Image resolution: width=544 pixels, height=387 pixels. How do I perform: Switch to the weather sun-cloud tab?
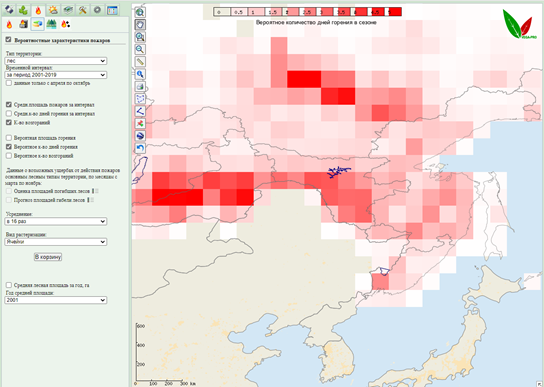pos(53,10)
